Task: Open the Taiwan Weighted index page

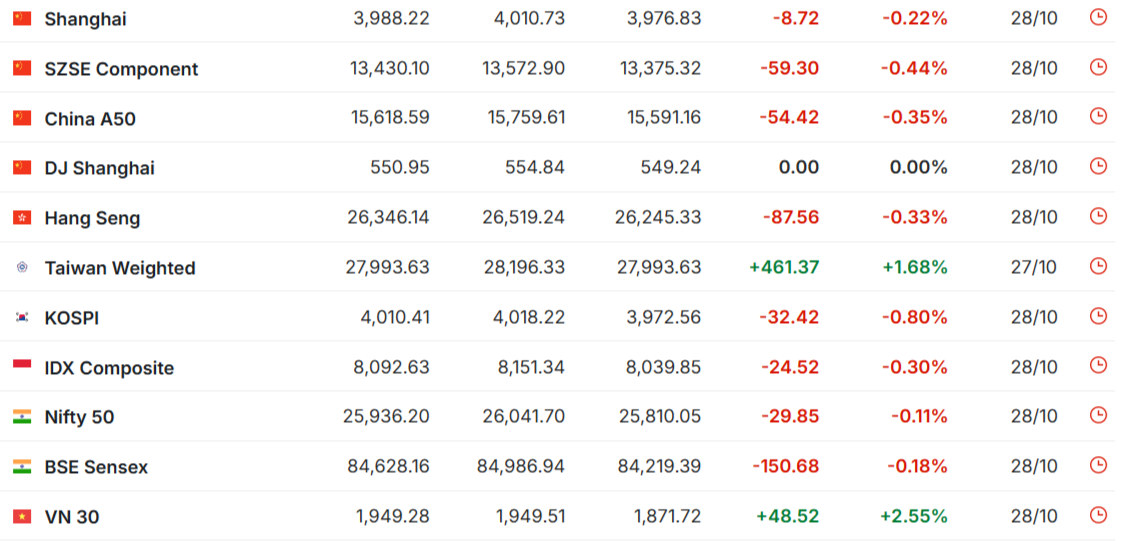Action: [120, 268]
